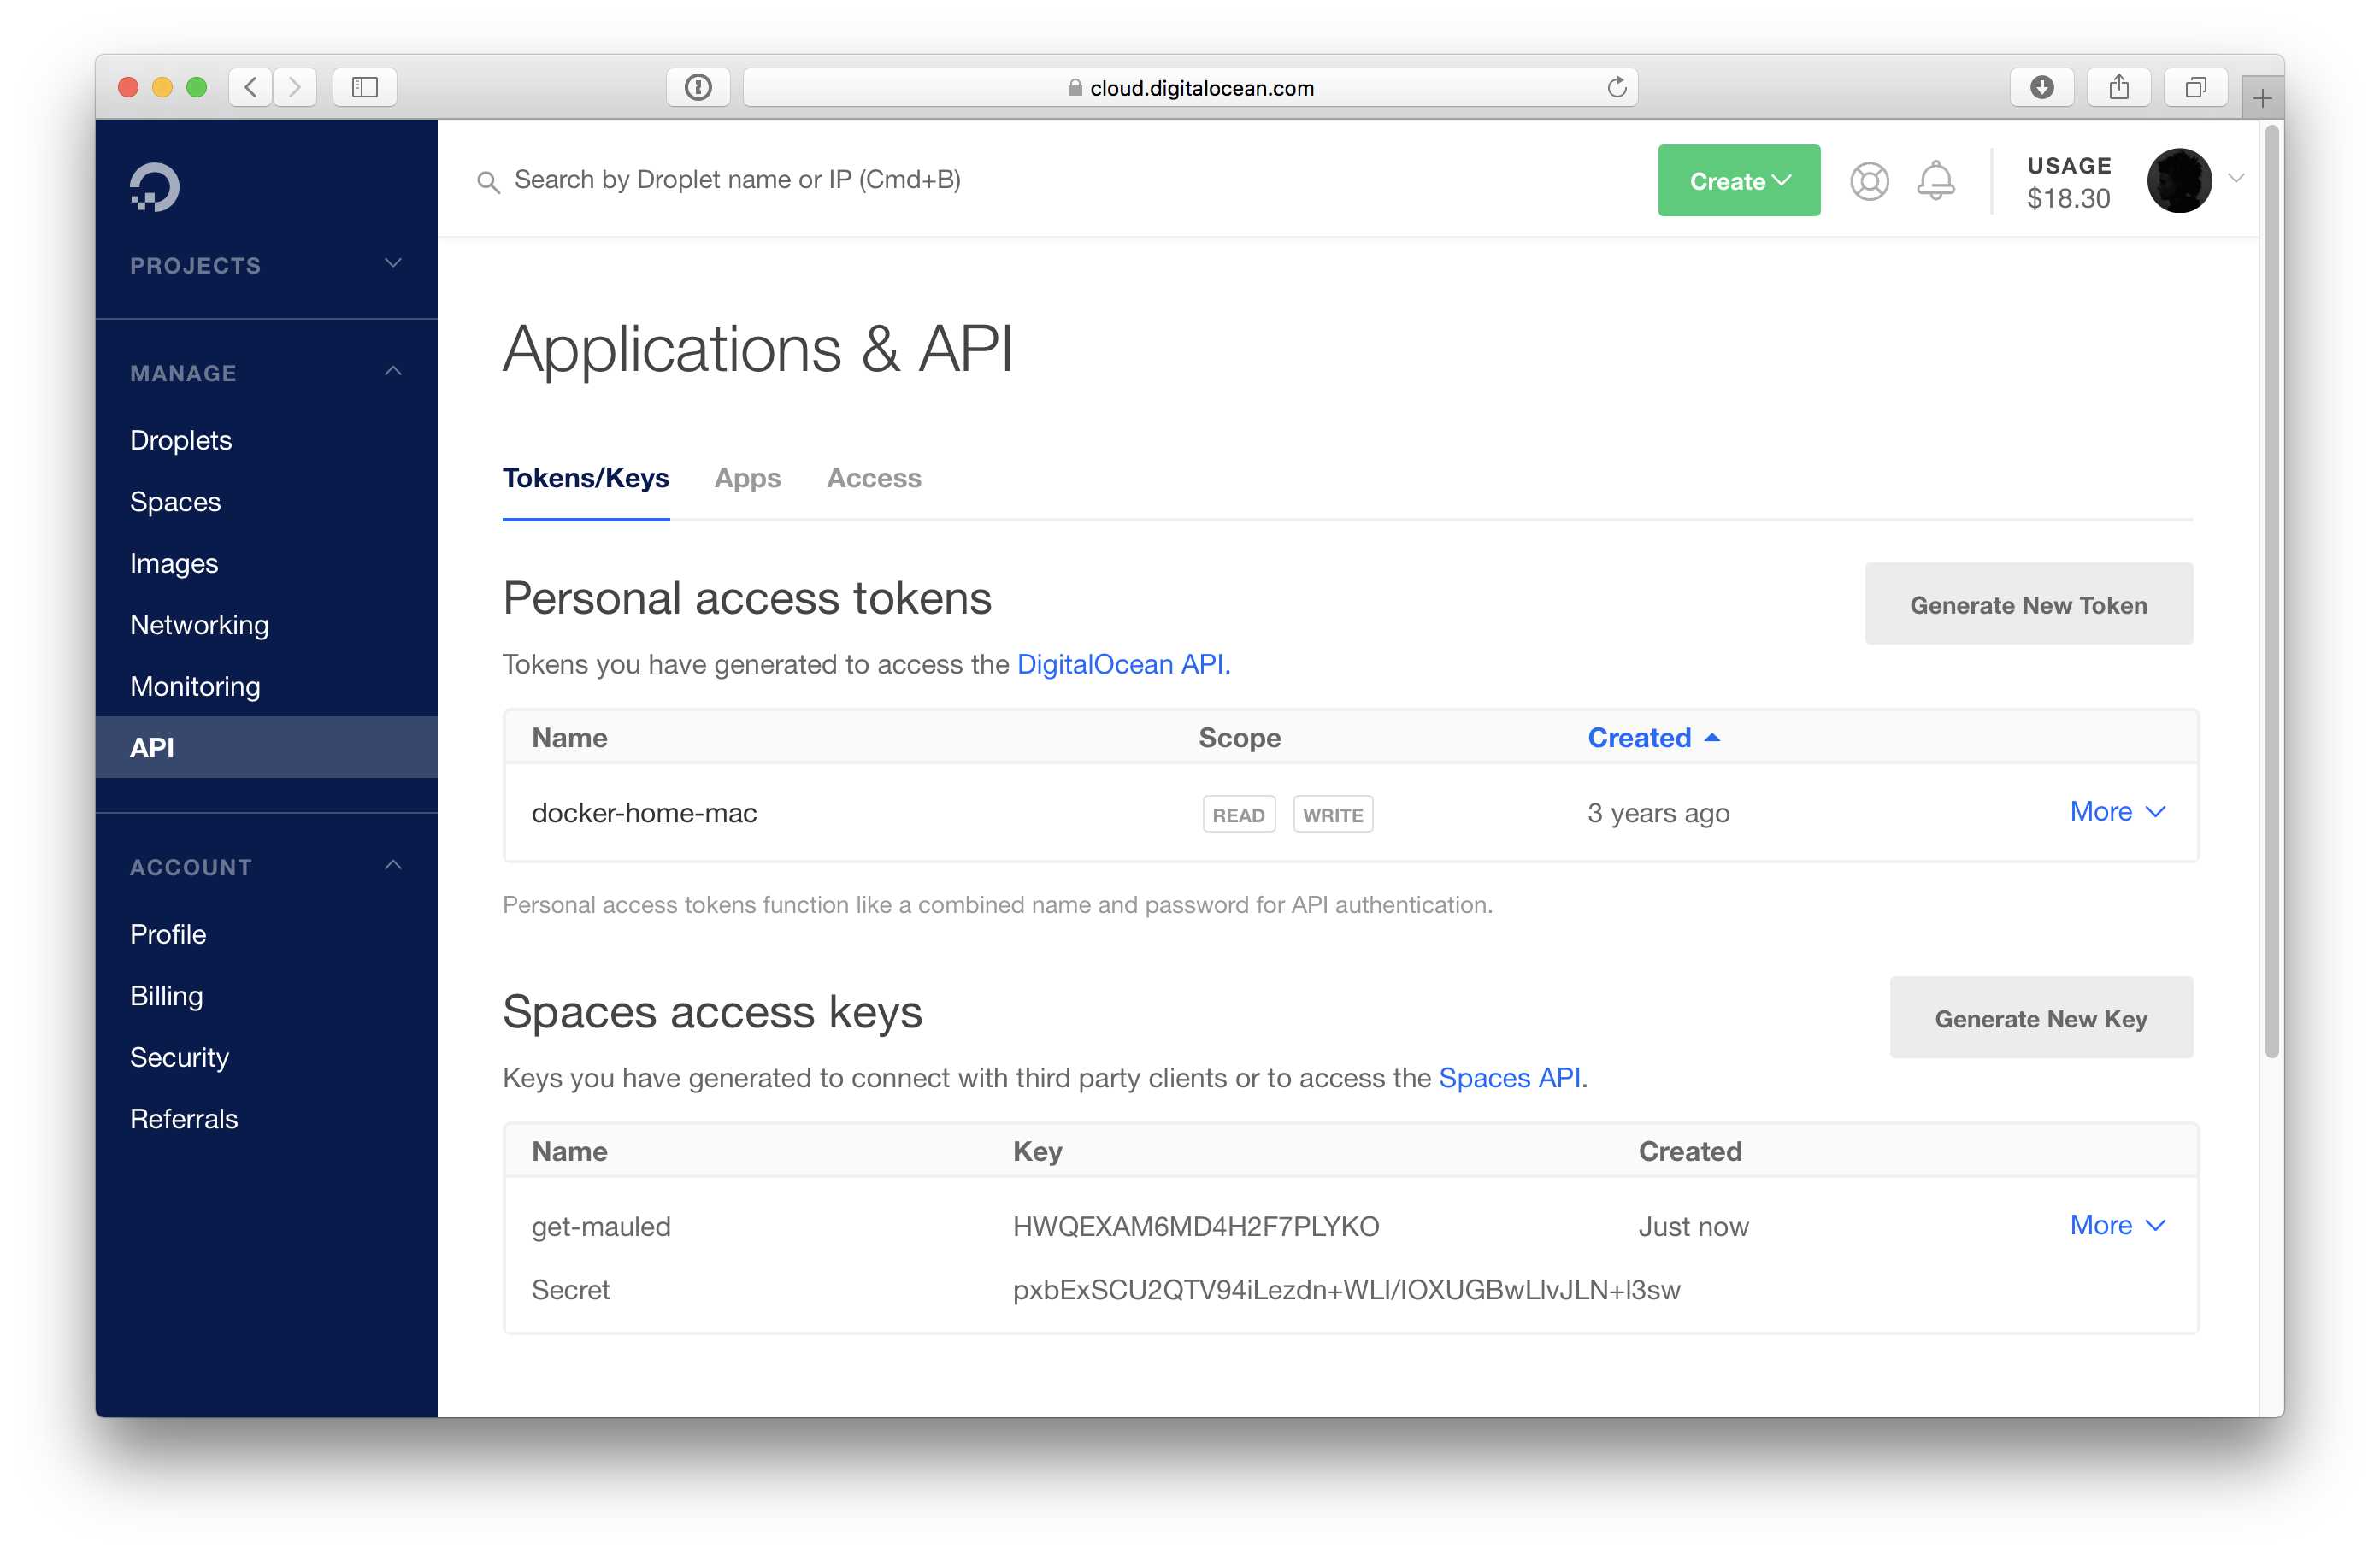Expand the Projects section chevron

click(393, 264)
